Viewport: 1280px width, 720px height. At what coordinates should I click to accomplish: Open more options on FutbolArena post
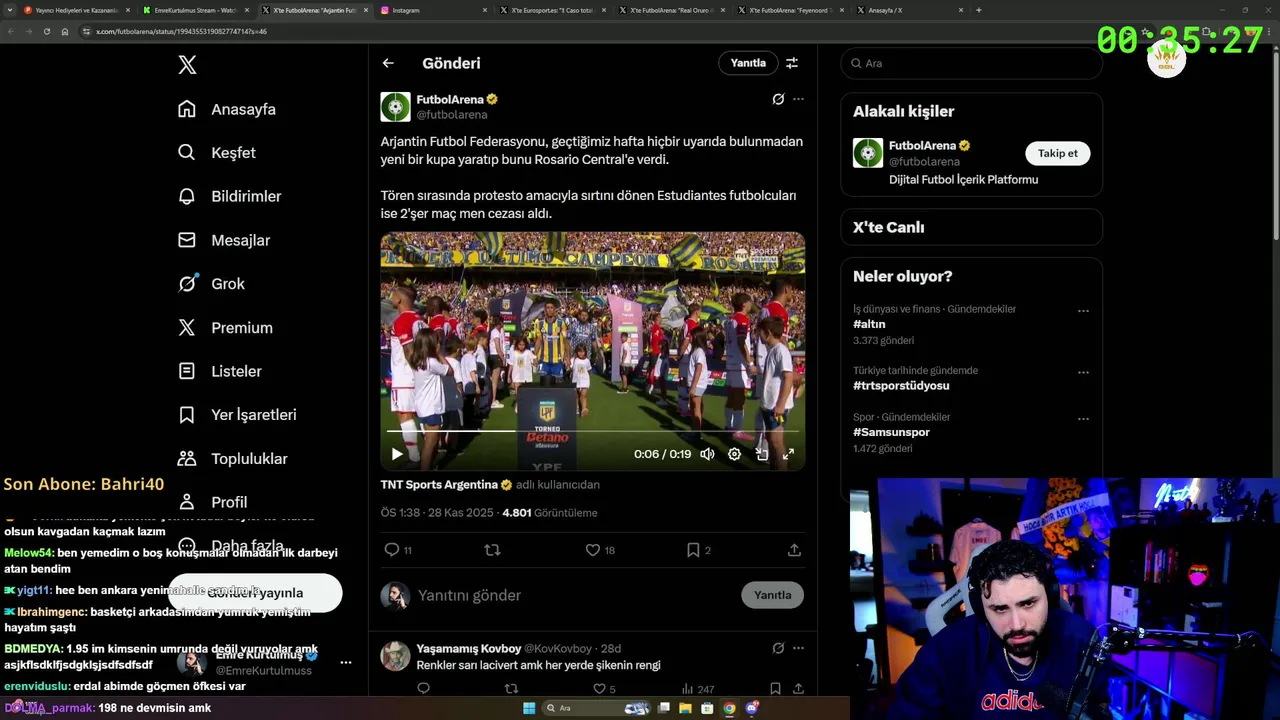pos(798,99)
